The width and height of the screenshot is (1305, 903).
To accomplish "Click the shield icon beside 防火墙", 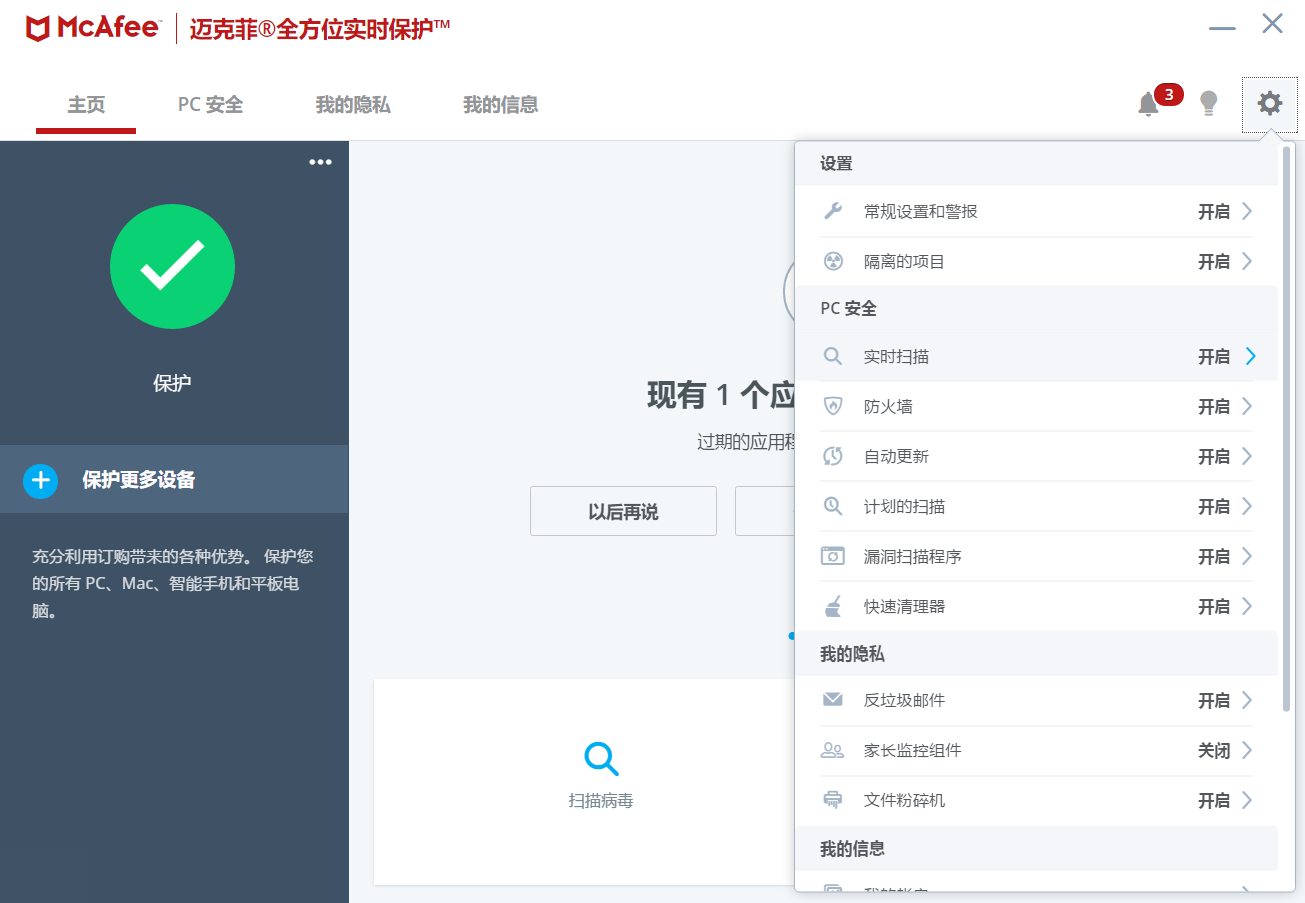I will (x=832, y=406).
